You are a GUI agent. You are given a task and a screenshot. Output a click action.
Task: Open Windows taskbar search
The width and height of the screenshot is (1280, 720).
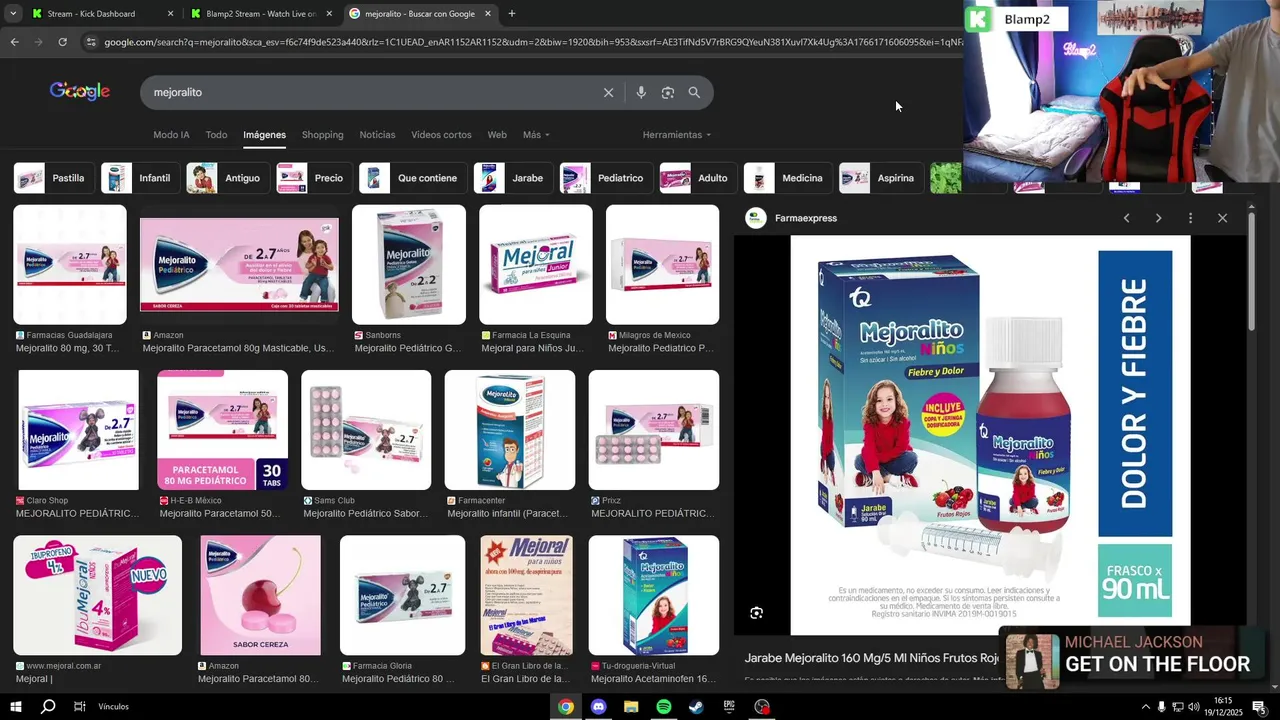tap(48, 707)
